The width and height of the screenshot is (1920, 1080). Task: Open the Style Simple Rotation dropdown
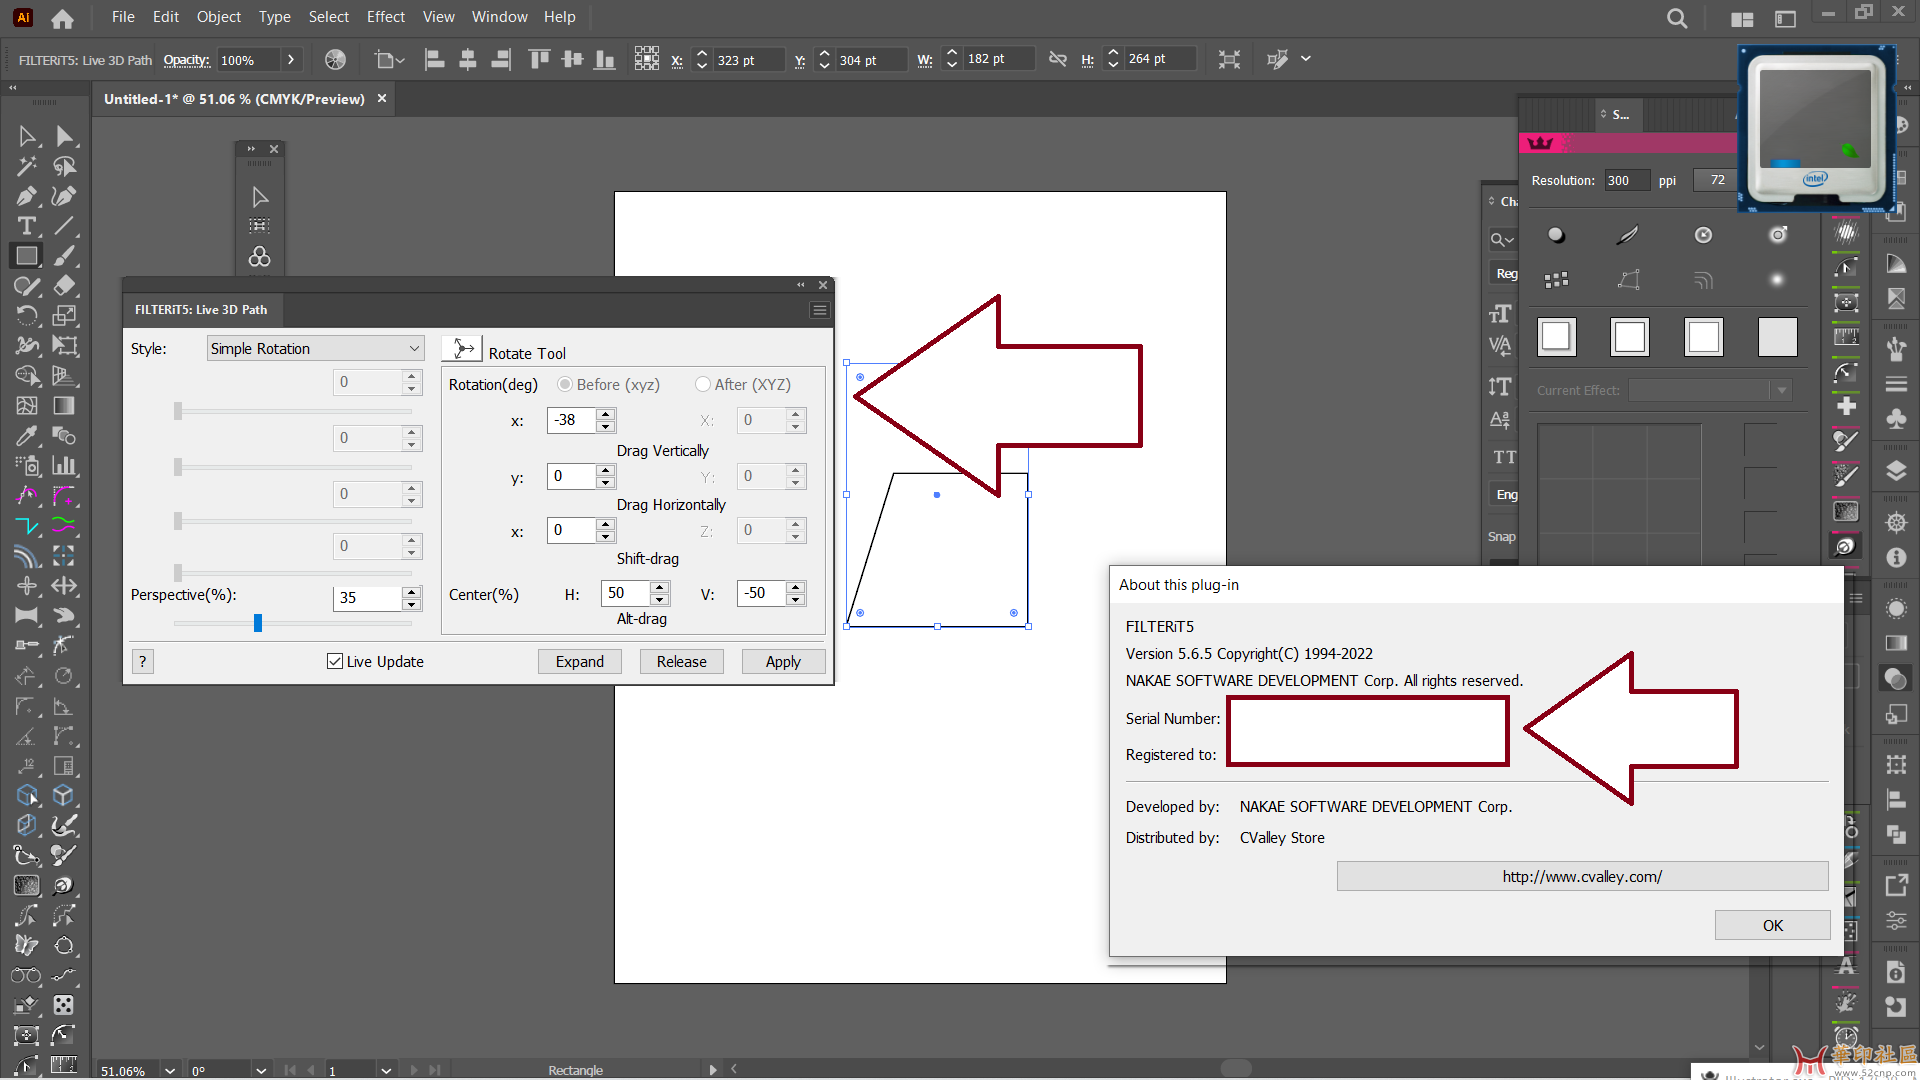point(315,348)
